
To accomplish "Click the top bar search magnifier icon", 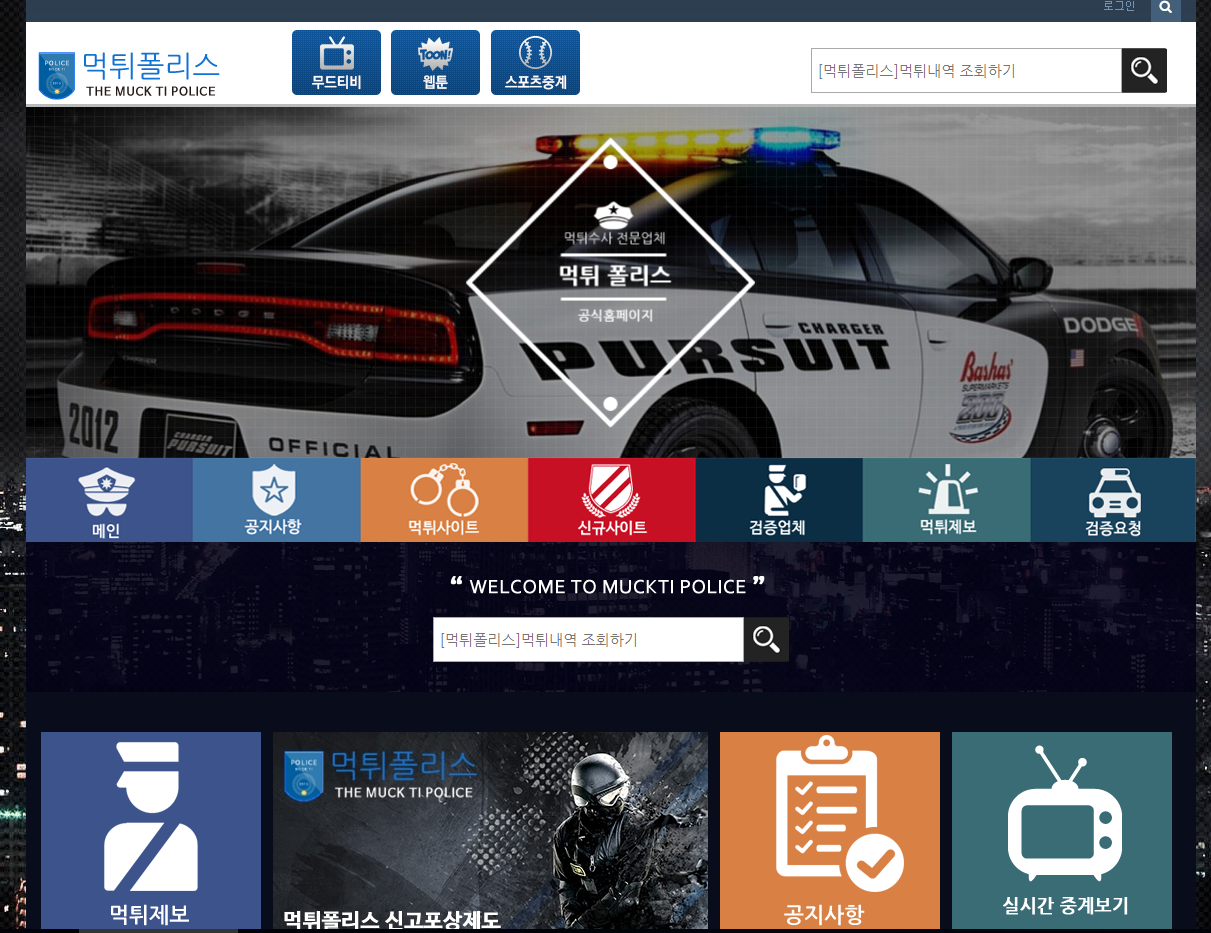I will pyautogui.click(x=1165, y=8).
